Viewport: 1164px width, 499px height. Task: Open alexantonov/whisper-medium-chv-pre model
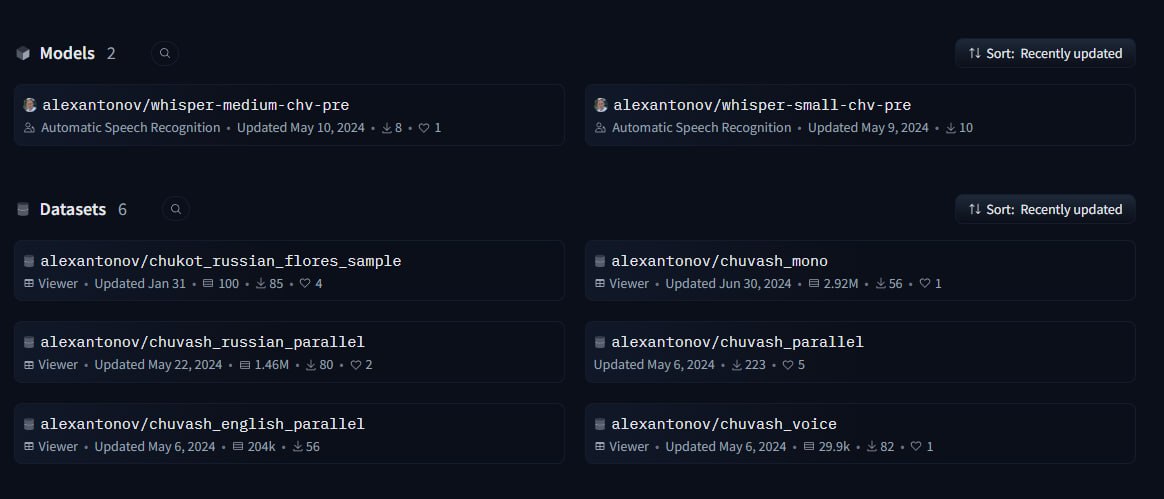[x=195, y=105]
